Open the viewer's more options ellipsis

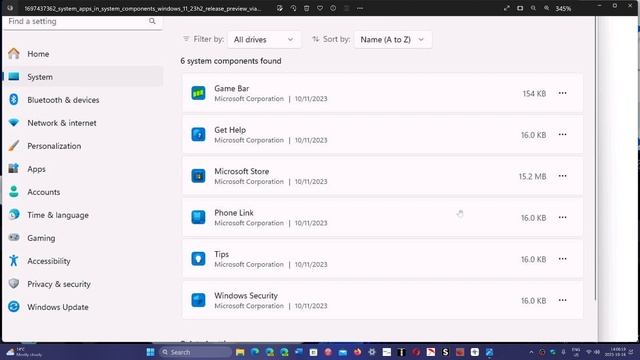pyautogui.click(x=360, y=8)
